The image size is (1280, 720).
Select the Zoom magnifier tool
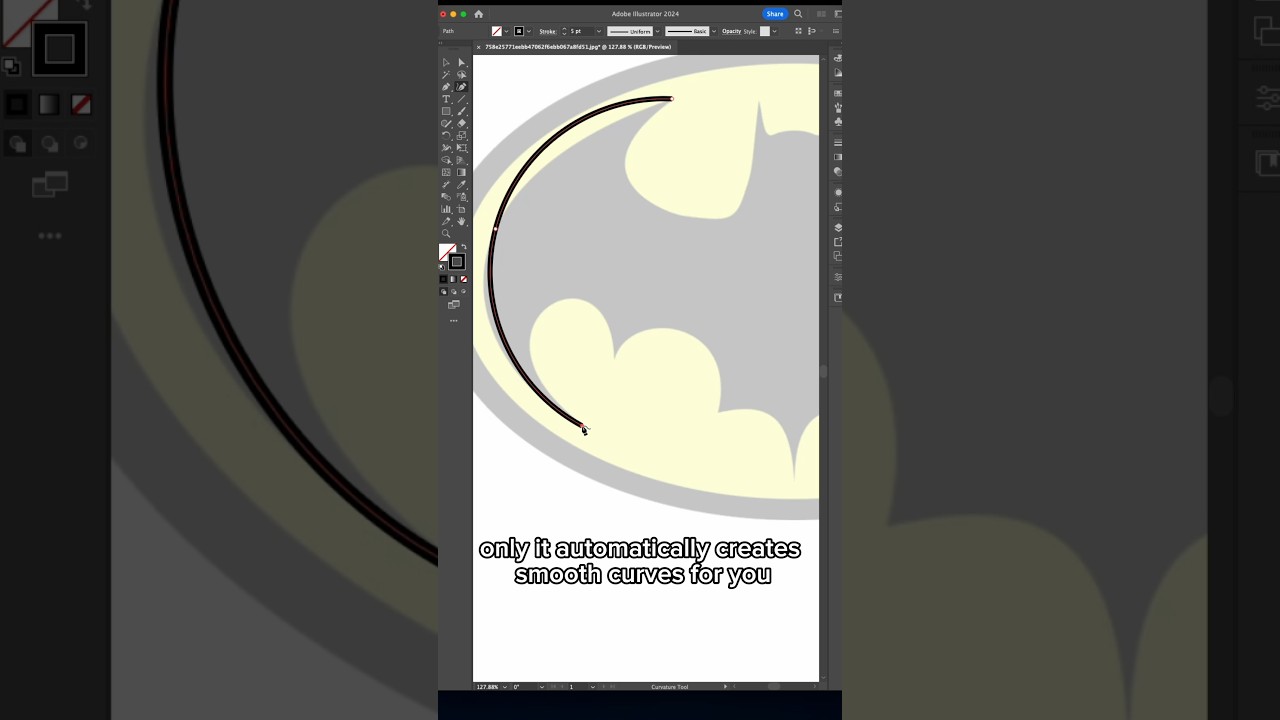click(446, 233)
